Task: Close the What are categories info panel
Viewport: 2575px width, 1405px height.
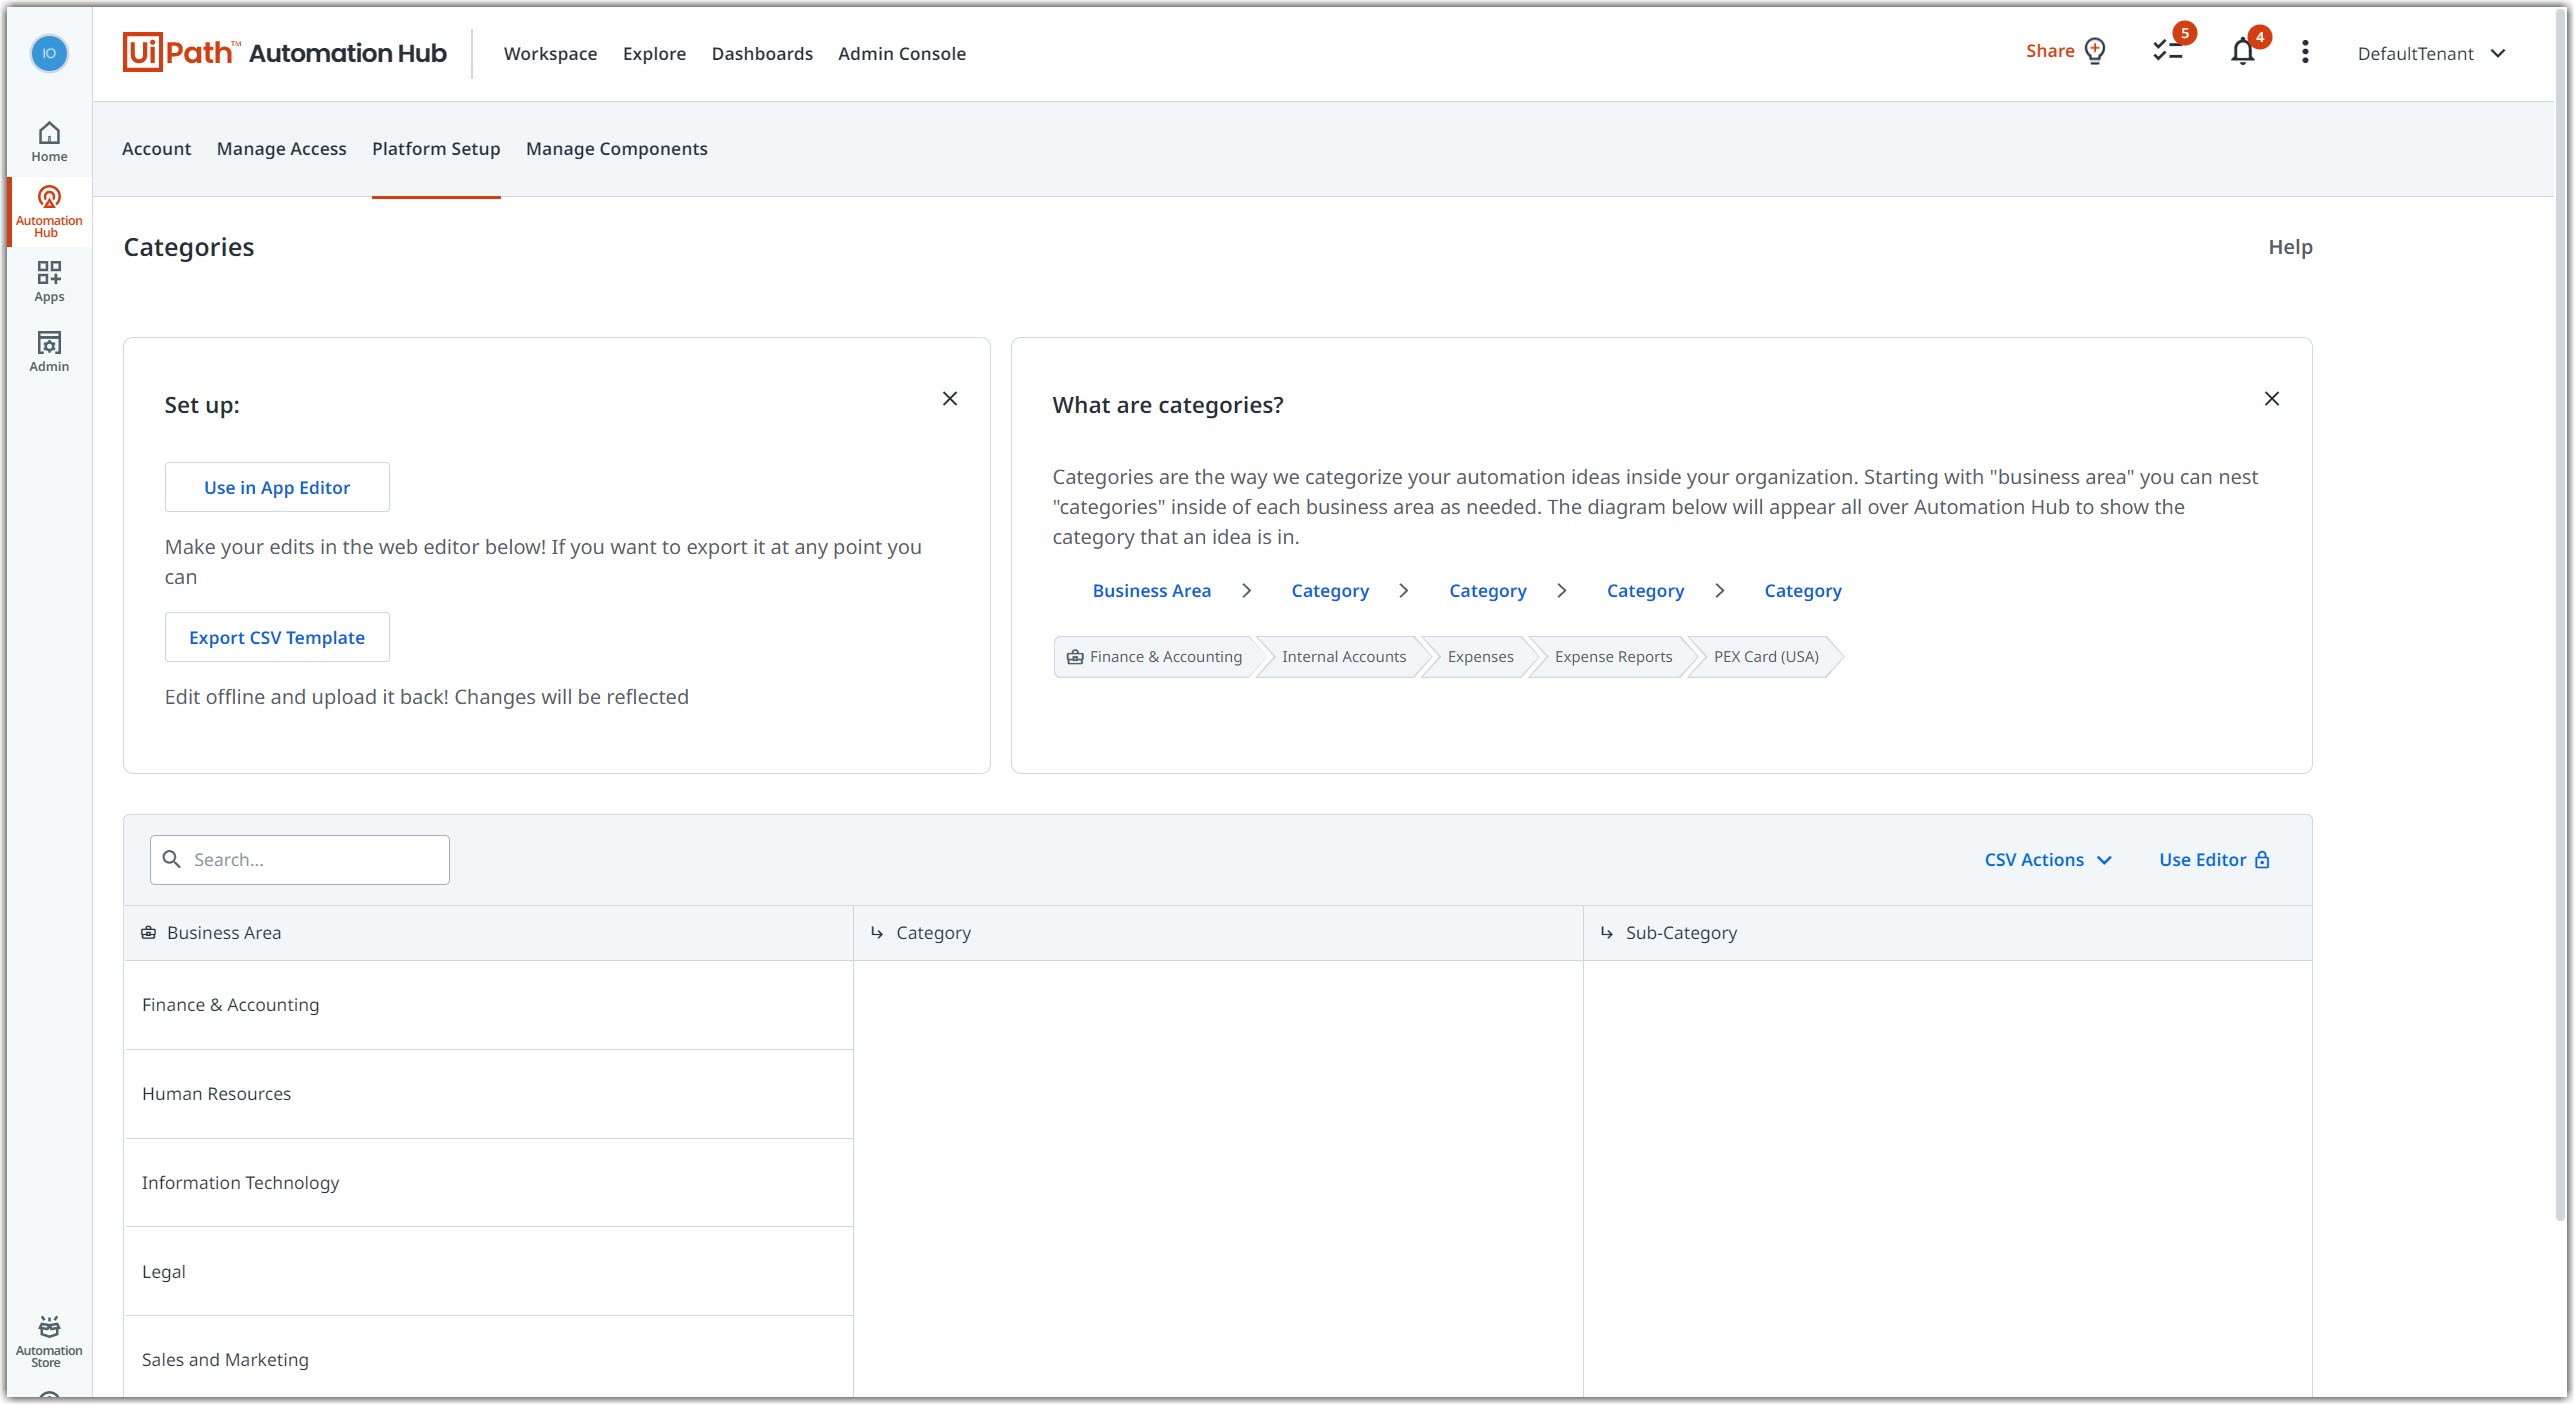Action: pyautogui.click(x=2271, y=398)
